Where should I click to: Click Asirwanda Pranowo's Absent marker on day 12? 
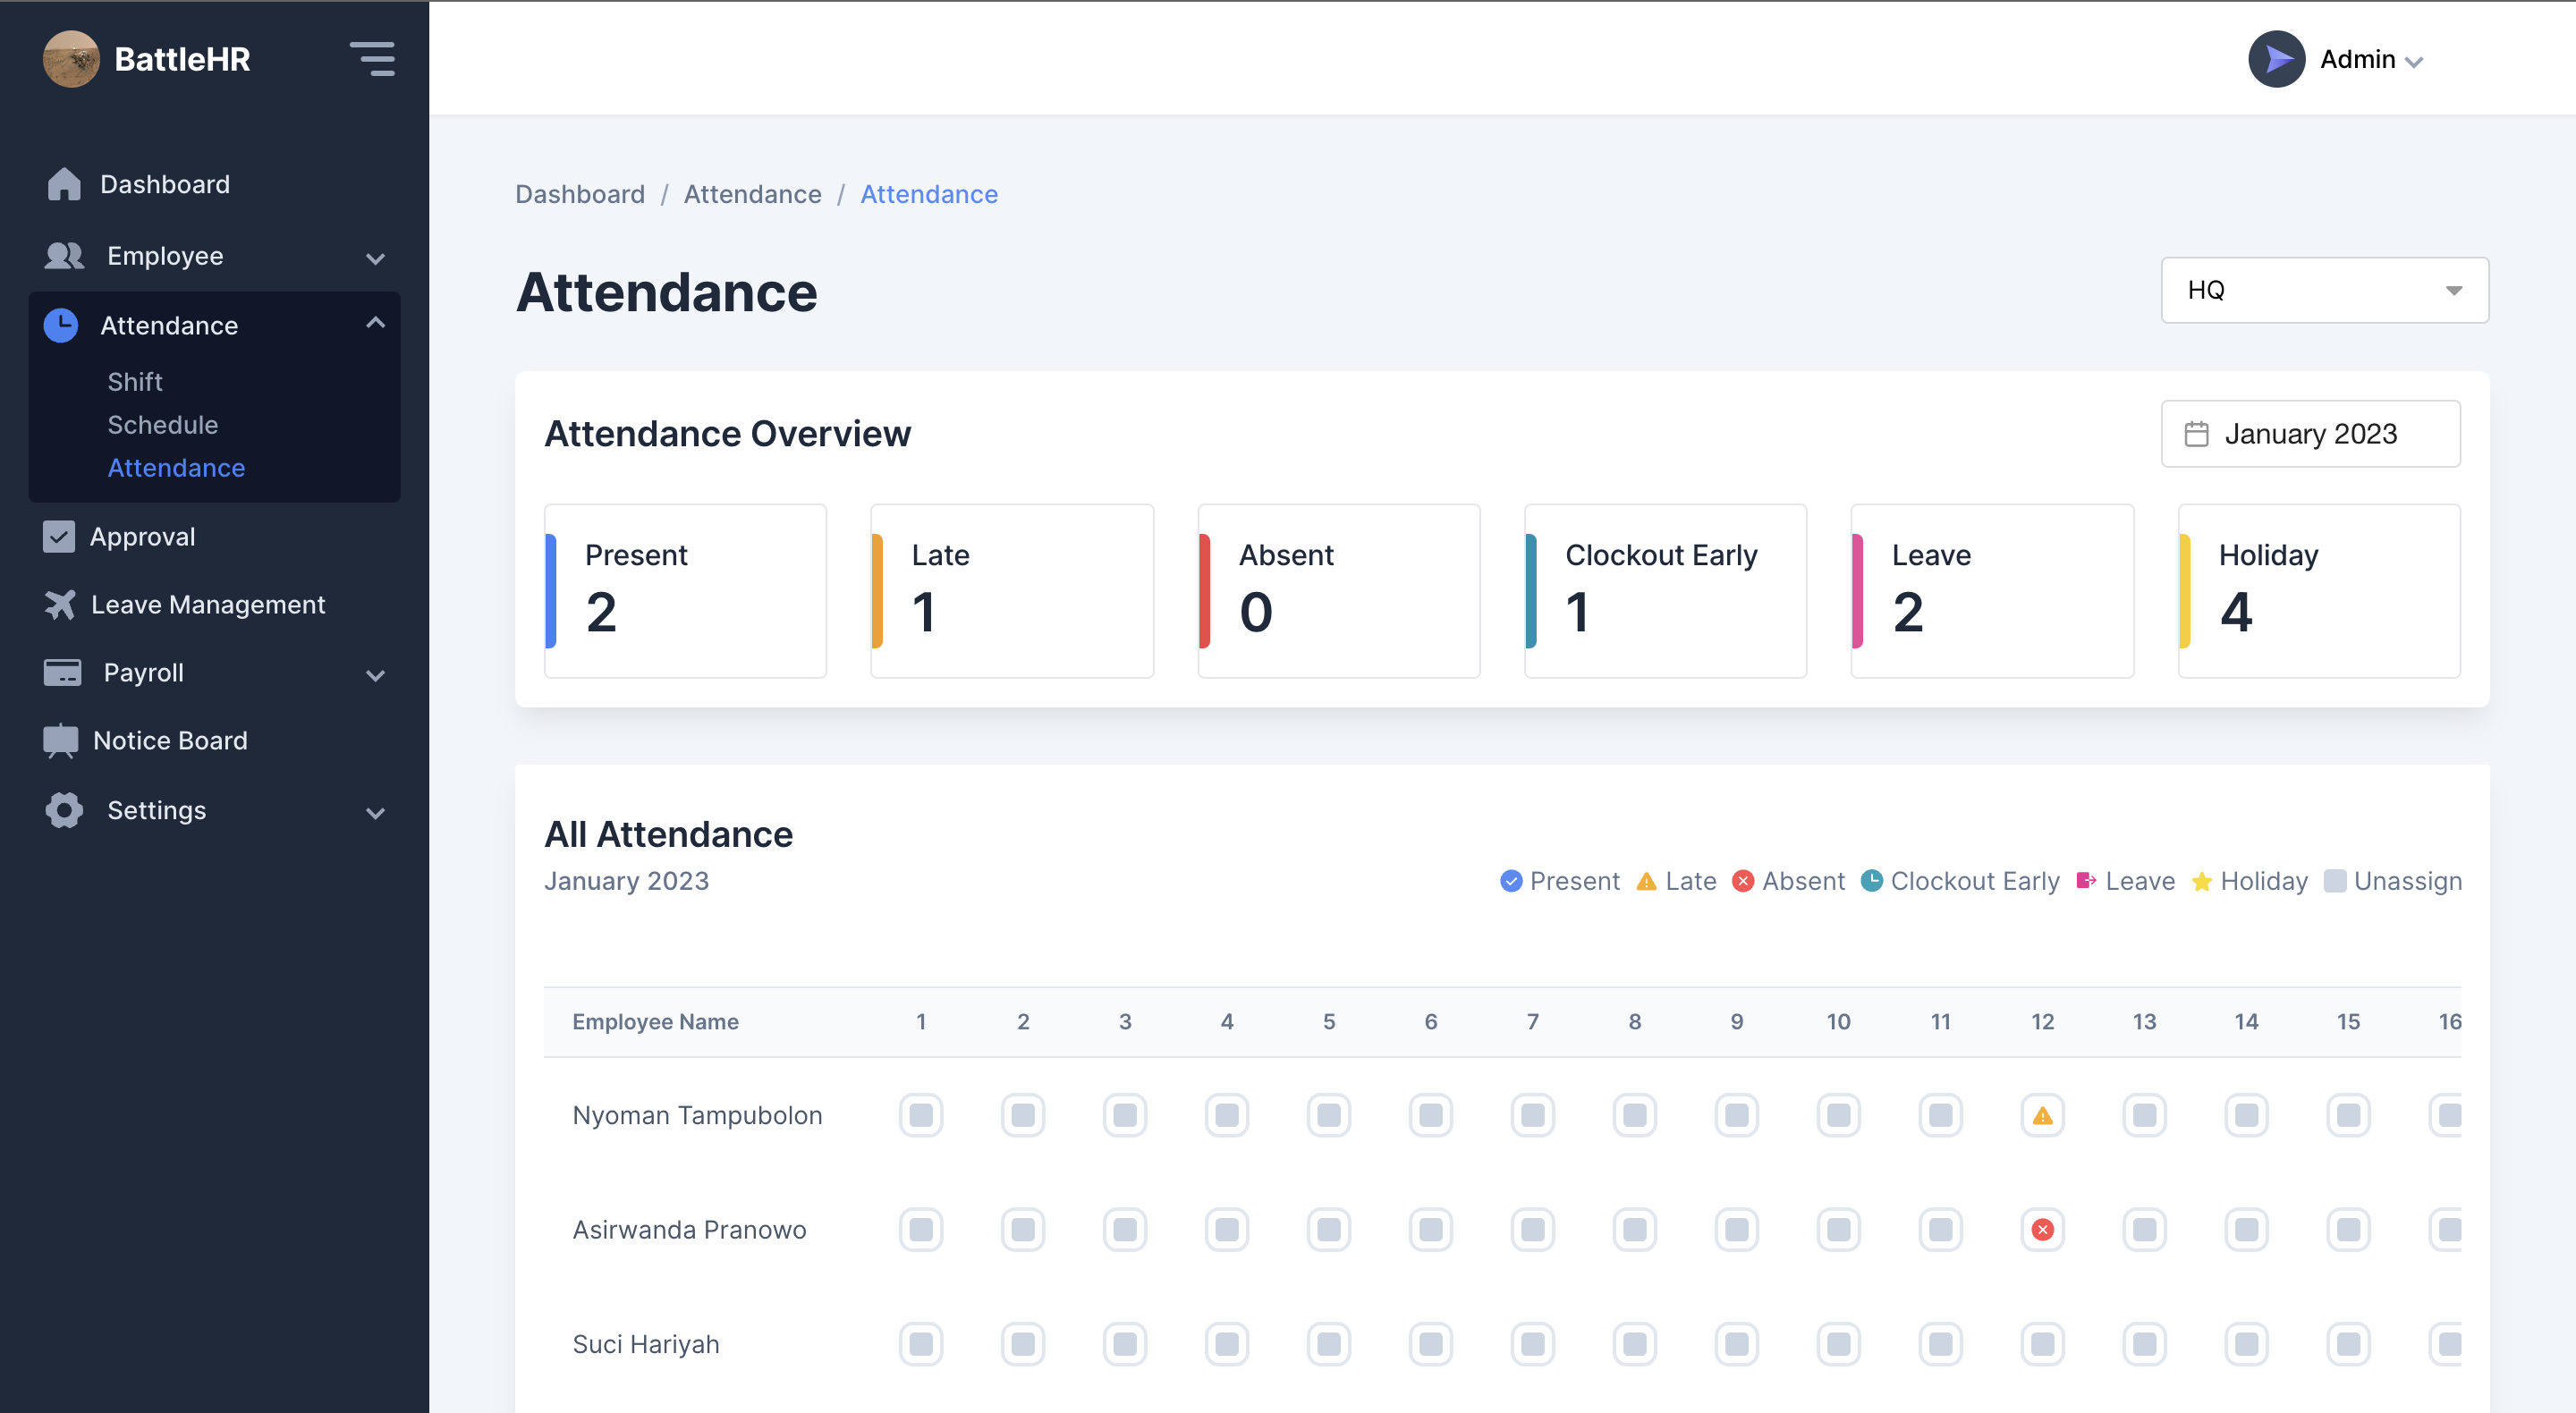(2042, 1229)
